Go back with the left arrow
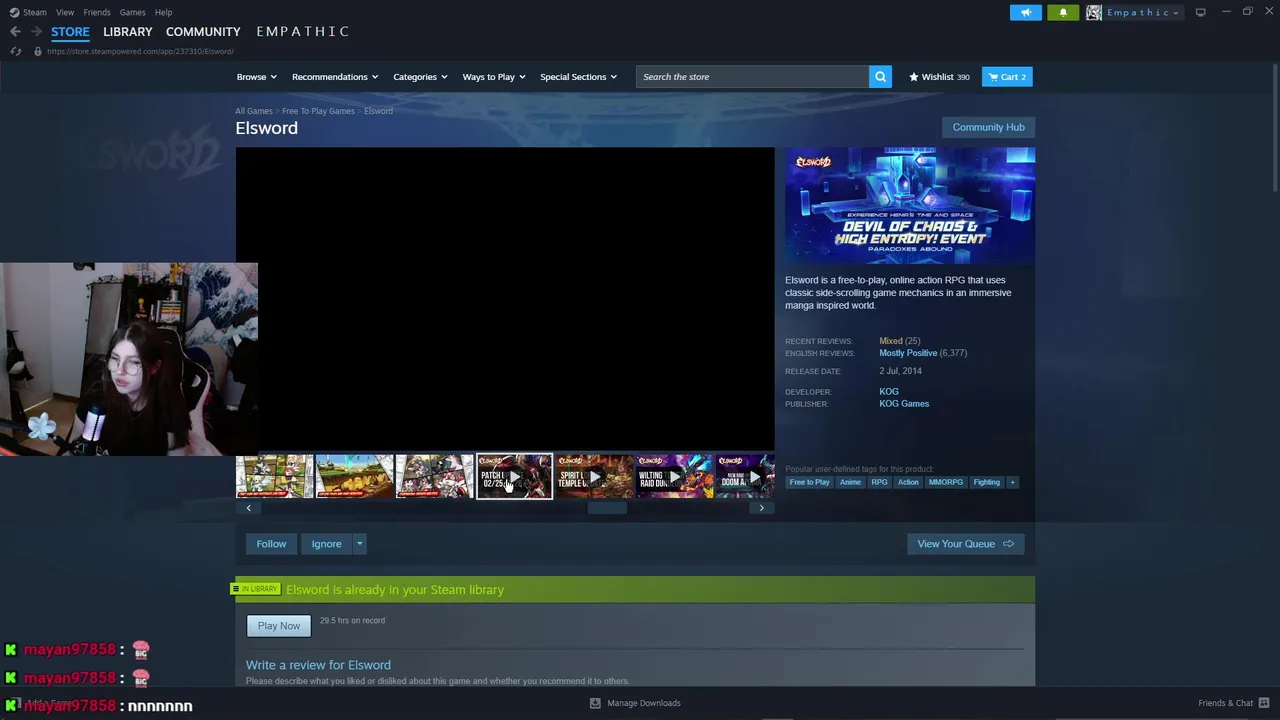This screenshot has width=1280, height=720. pos(15,32)
